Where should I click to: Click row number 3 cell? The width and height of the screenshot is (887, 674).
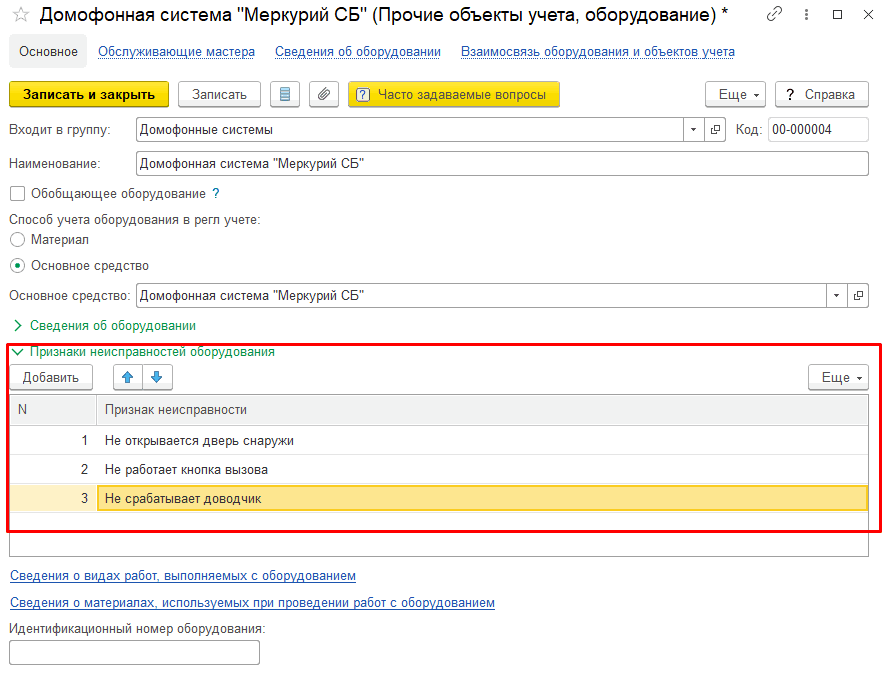[53, 499]
